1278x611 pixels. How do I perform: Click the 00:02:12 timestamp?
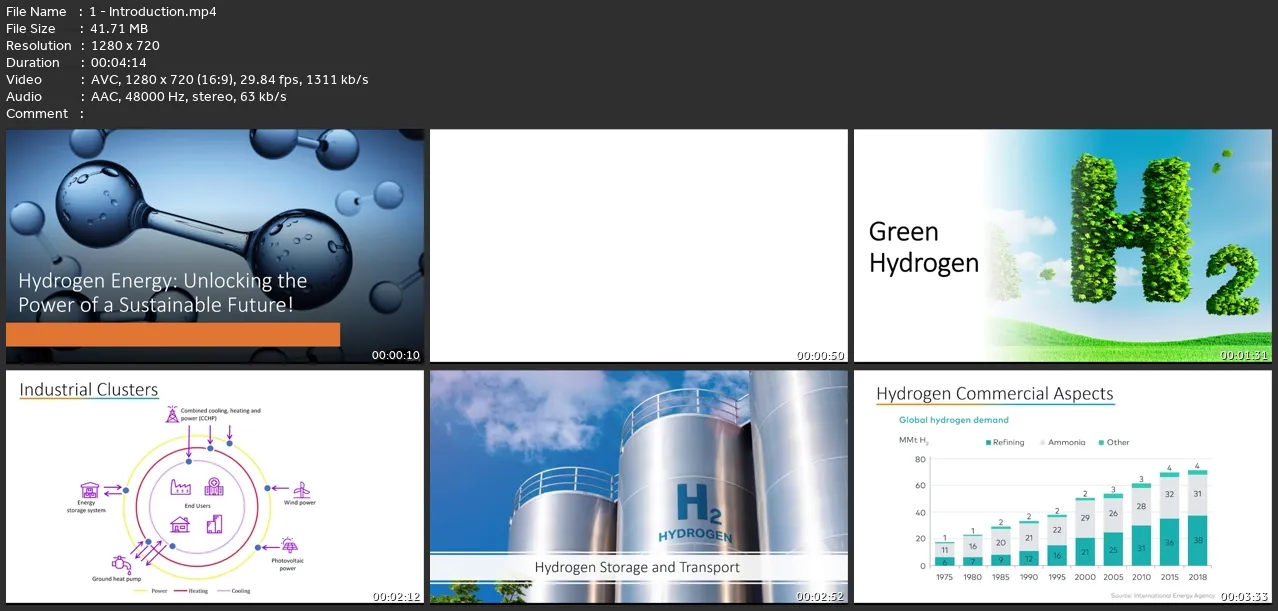coord(396,596)
